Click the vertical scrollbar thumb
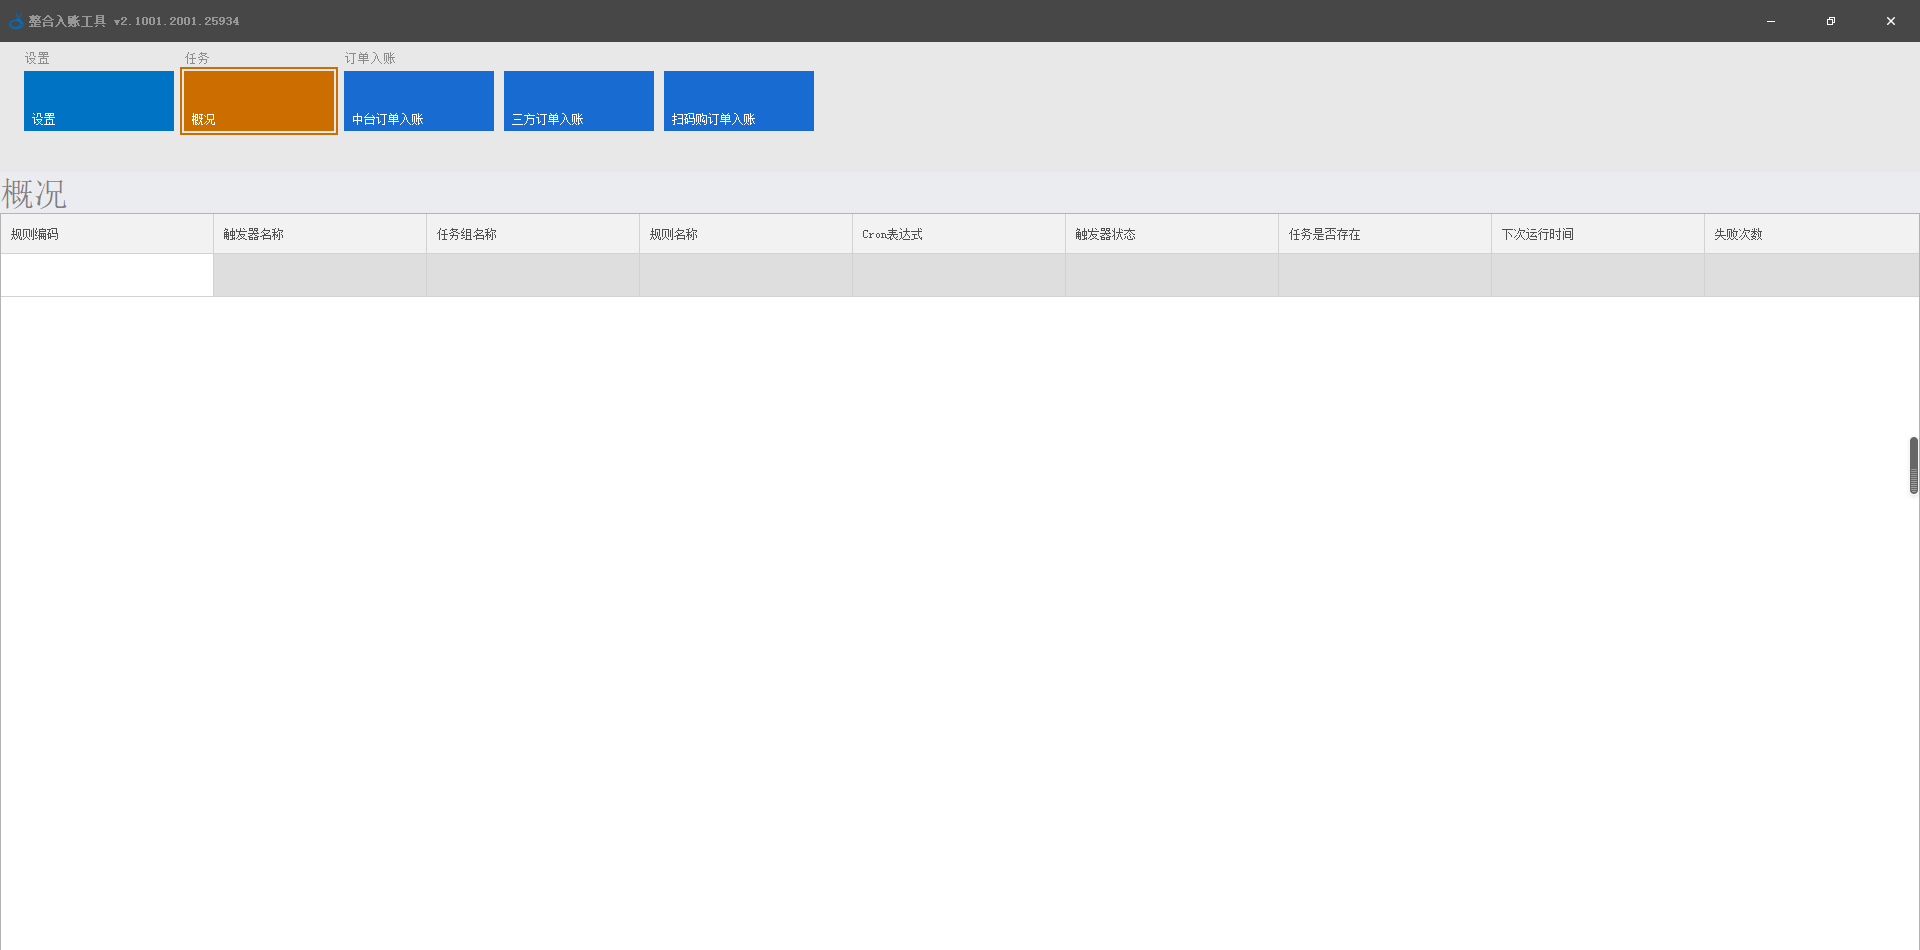This screenshot has width=1920, height=950. 1913,465
